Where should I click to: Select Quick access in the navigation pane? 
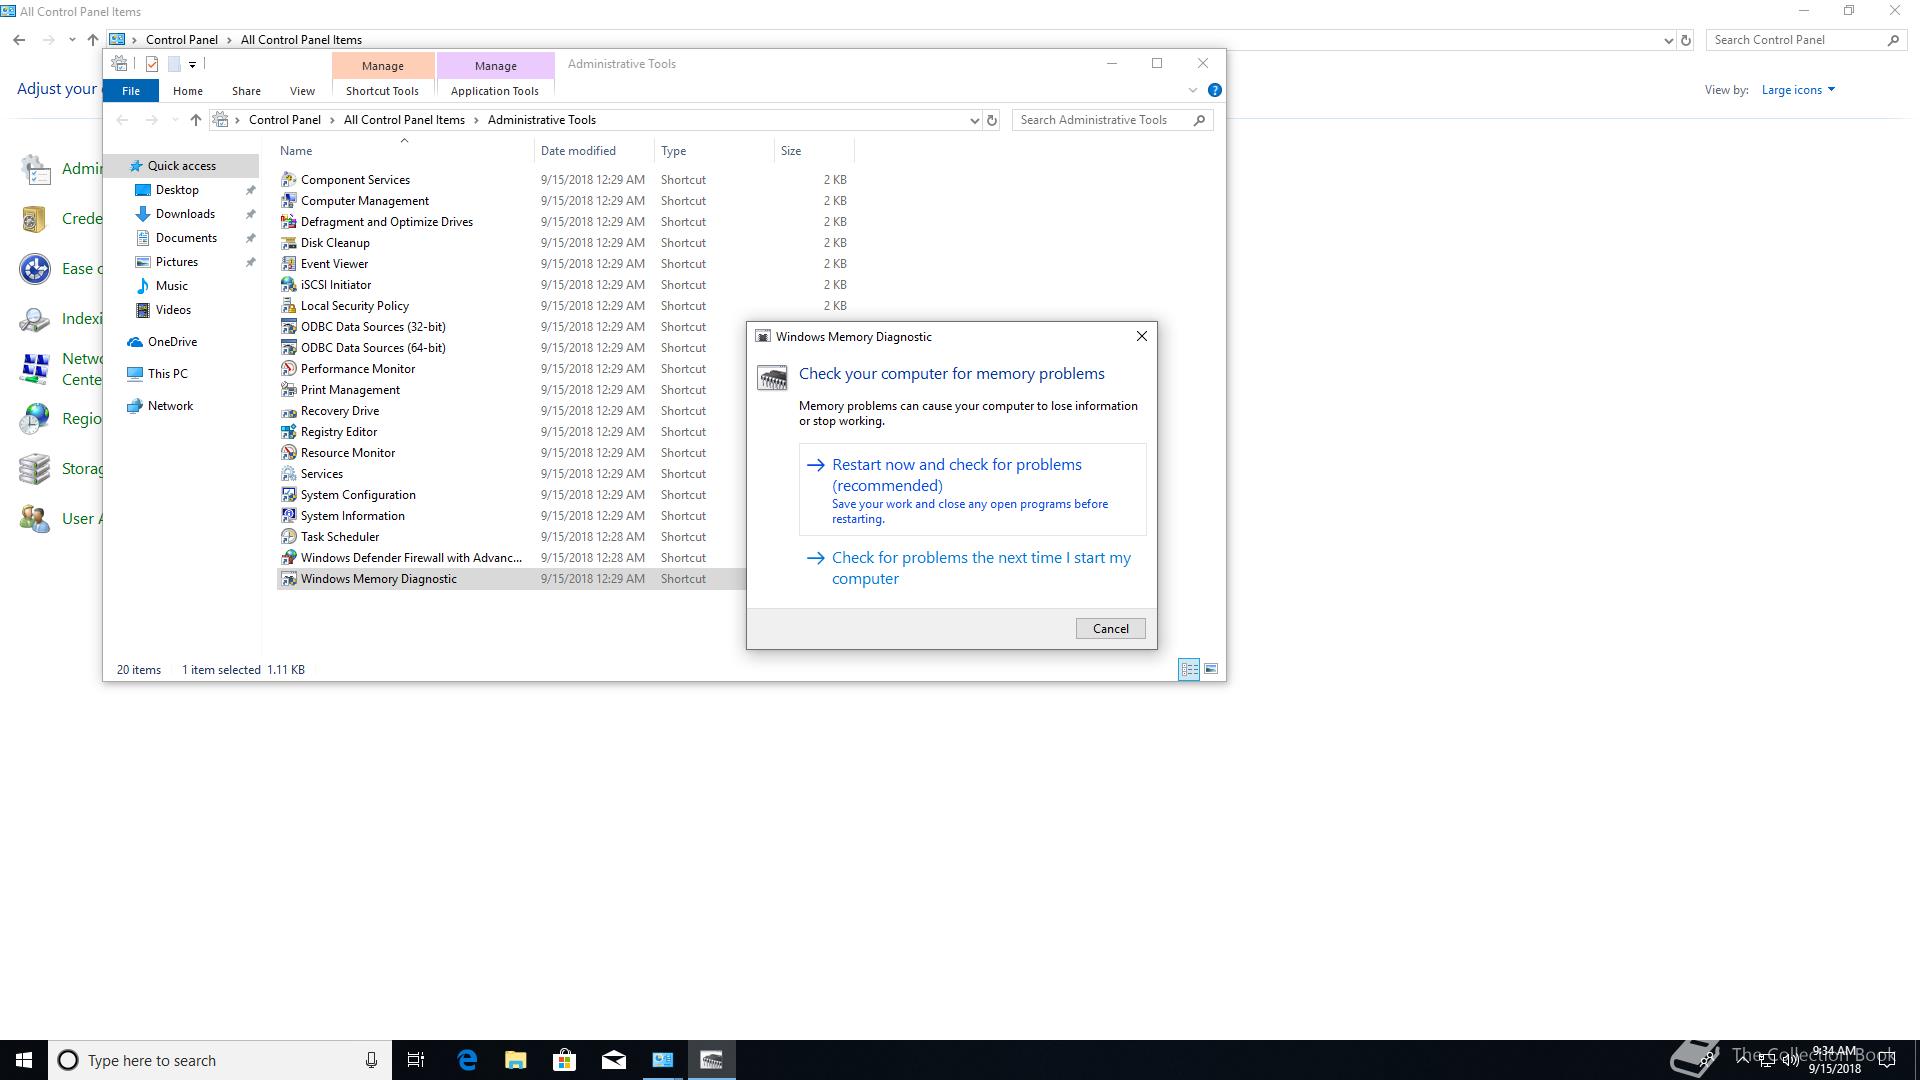click(x=182, y=166)
